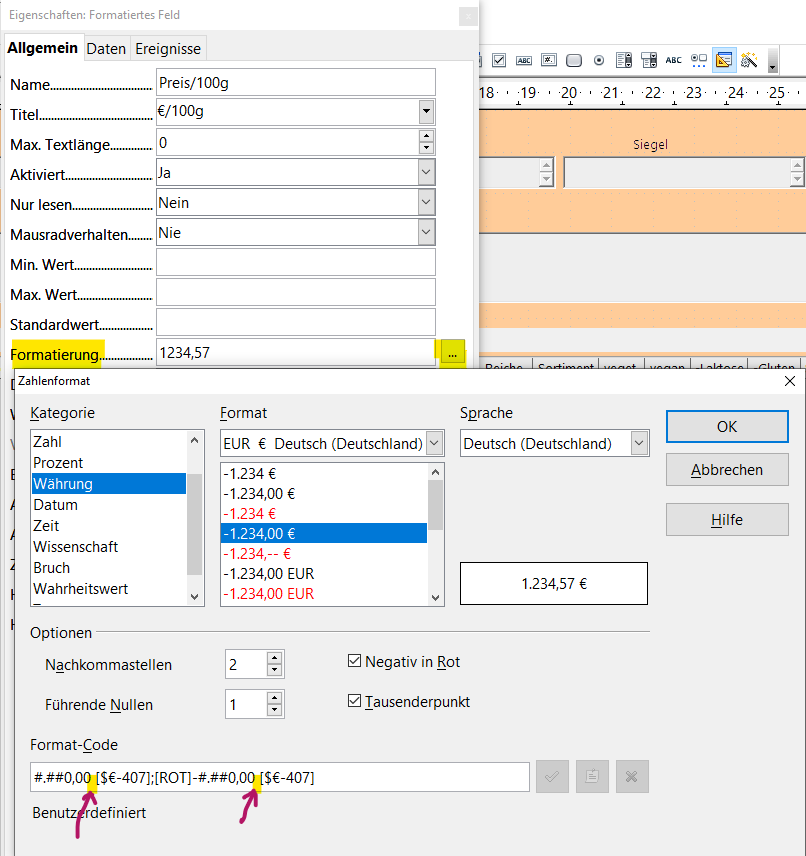The height and width of the screenshot is (856, 806).
Task: Uncheck the Tausenderpunkt checkbox
Action: (x=354, y=702)
